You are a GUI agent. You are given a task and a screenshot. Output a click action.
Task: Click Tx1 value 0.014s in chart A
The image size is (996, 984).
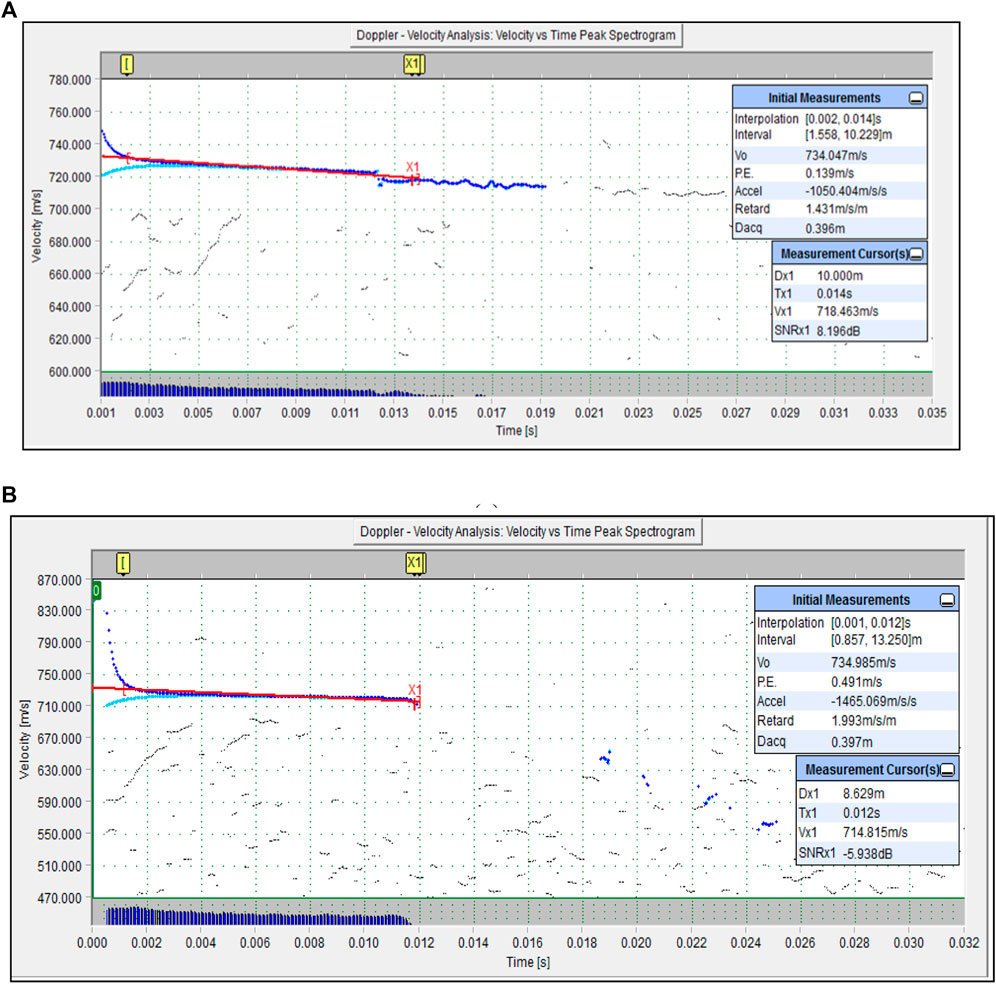click(x=834, y=293)
